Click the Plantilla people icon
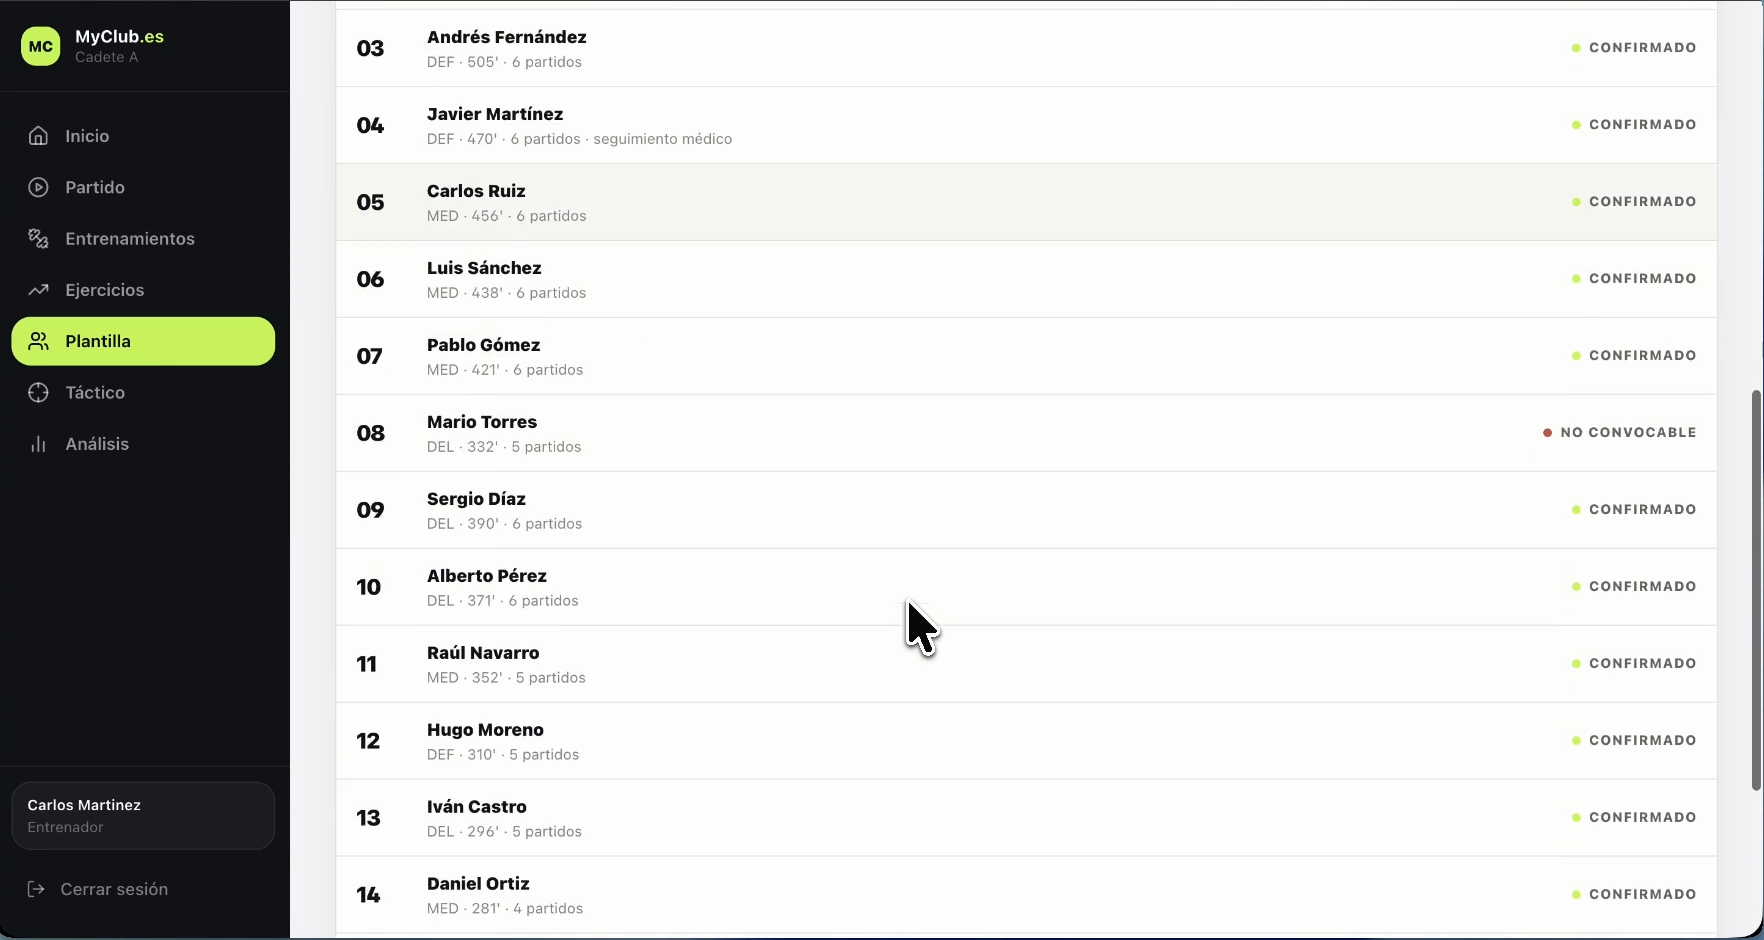The height and width of the screenshot is (940, 1764). coord(38,341)
